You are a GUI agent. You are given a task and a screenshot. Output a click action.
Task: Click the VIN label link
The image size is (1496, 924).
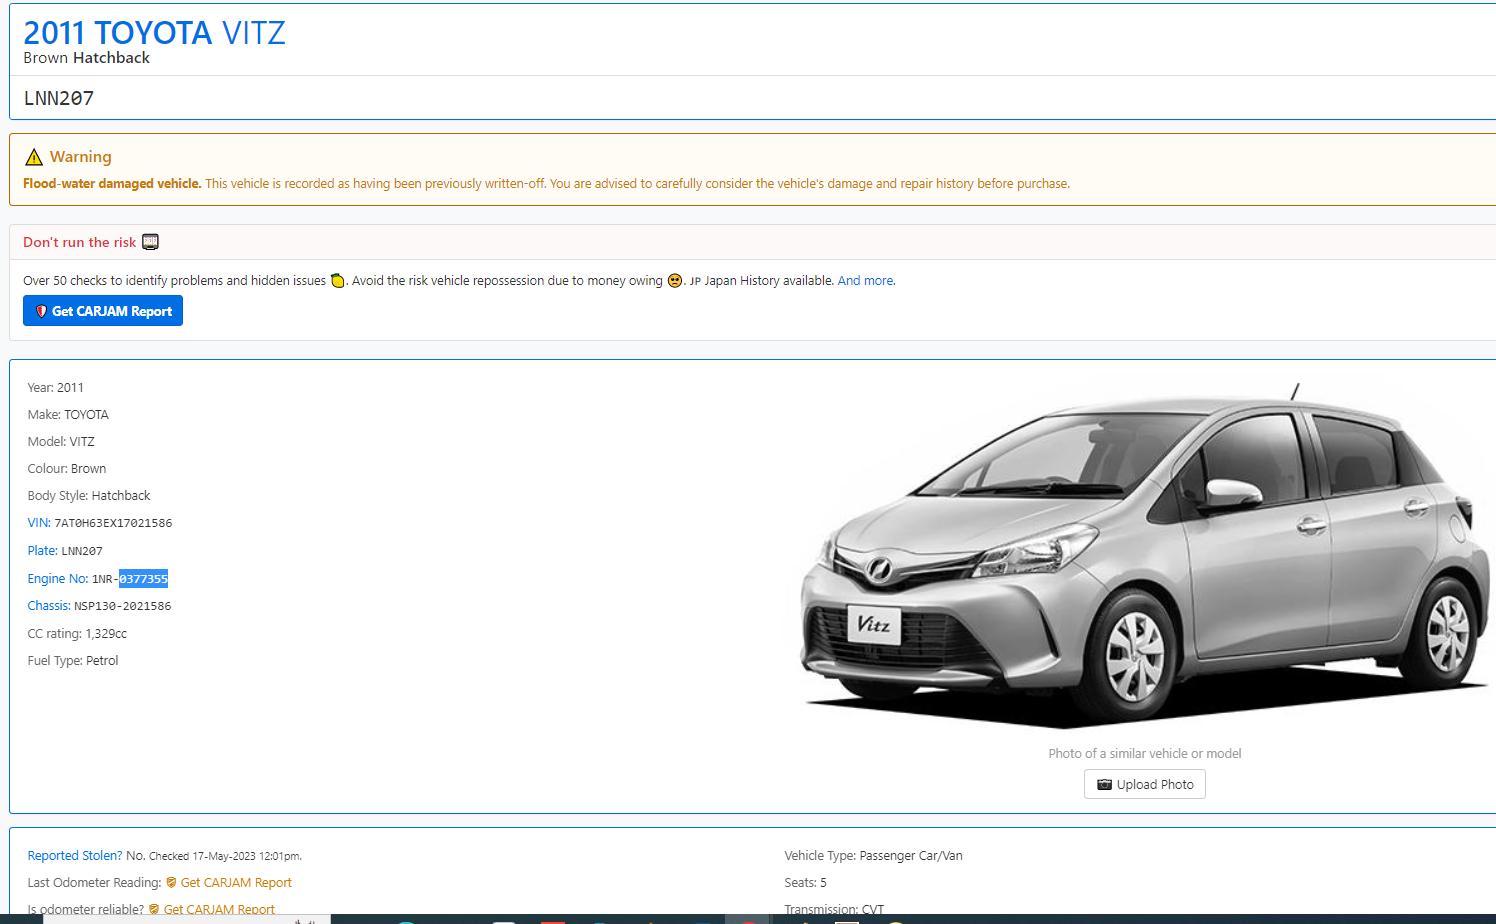pyautogui.click(x=38, y=523)
